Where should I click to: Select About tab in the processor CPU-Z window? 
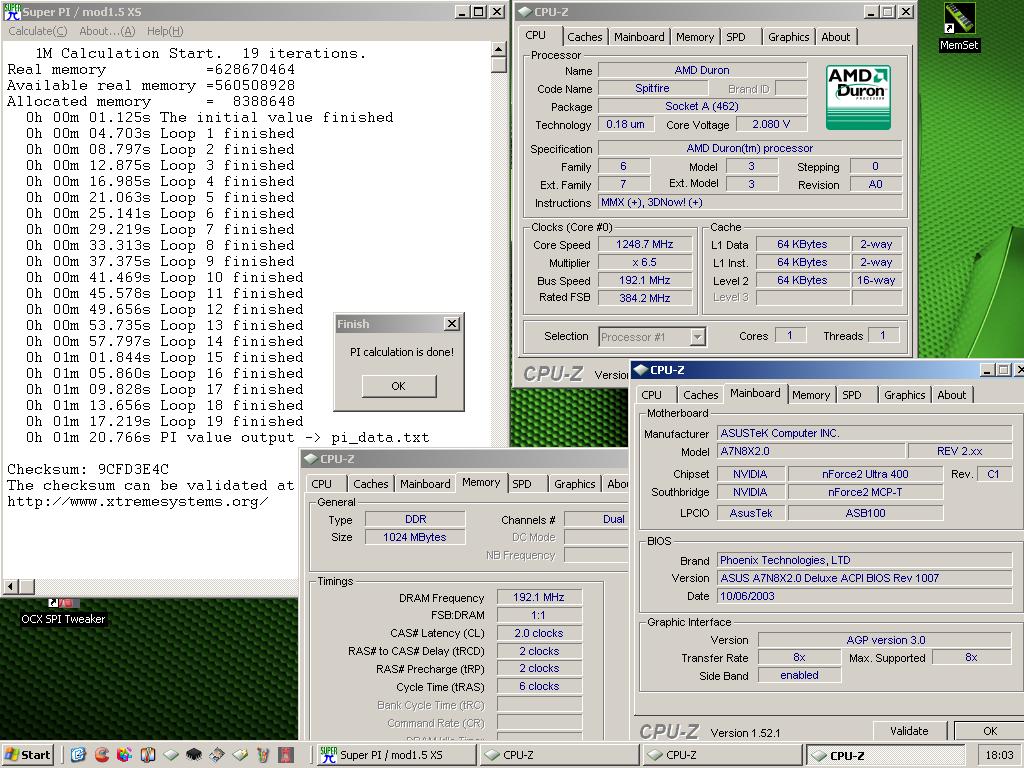point(836,37)
